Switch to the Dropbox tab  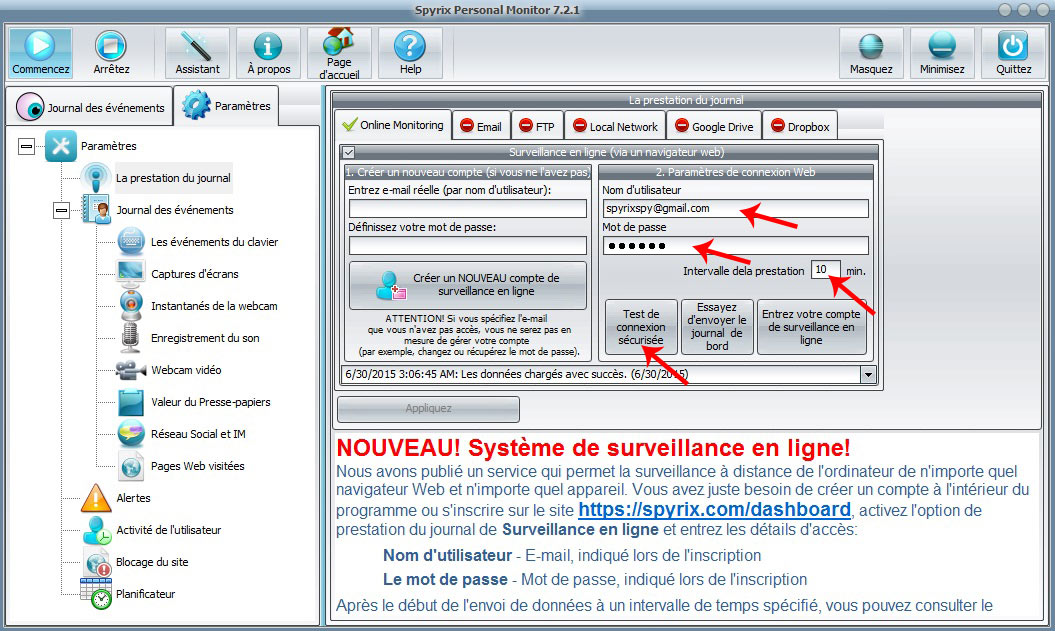[x=800, y=126]
